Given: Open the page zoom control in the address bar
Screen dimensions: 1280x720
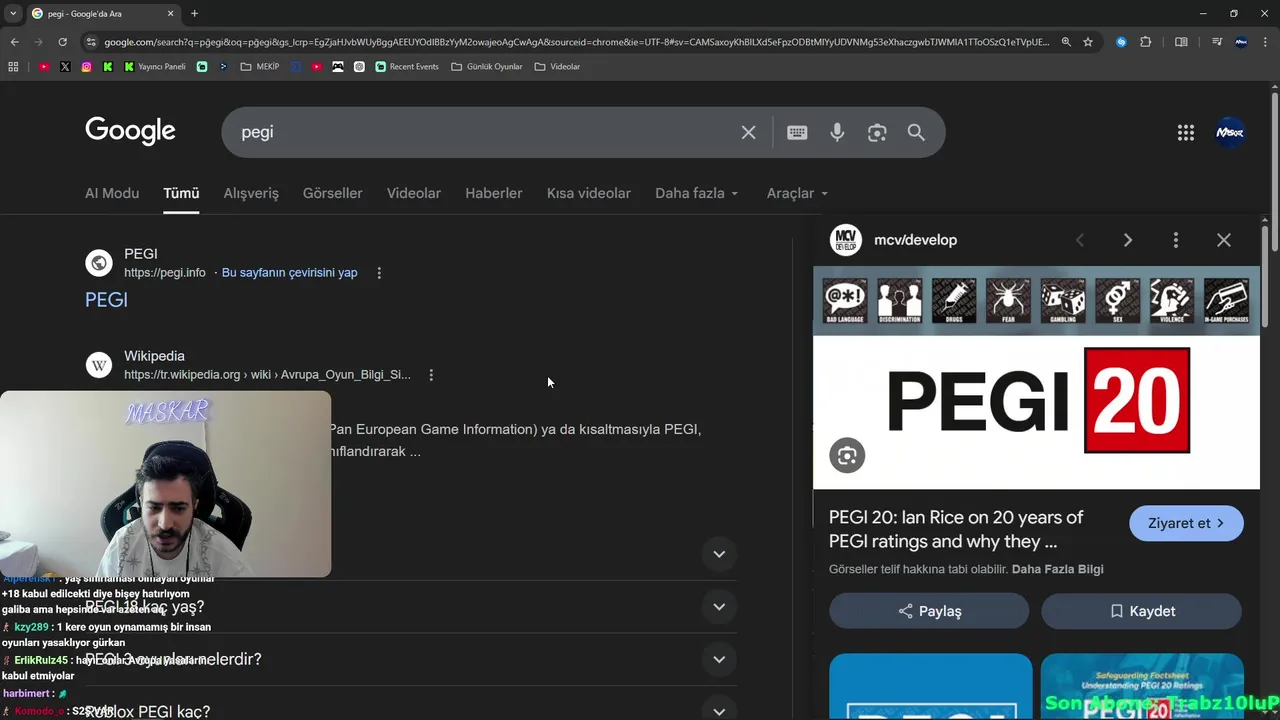Looking at the screenshot, I should click(1066, 42).
